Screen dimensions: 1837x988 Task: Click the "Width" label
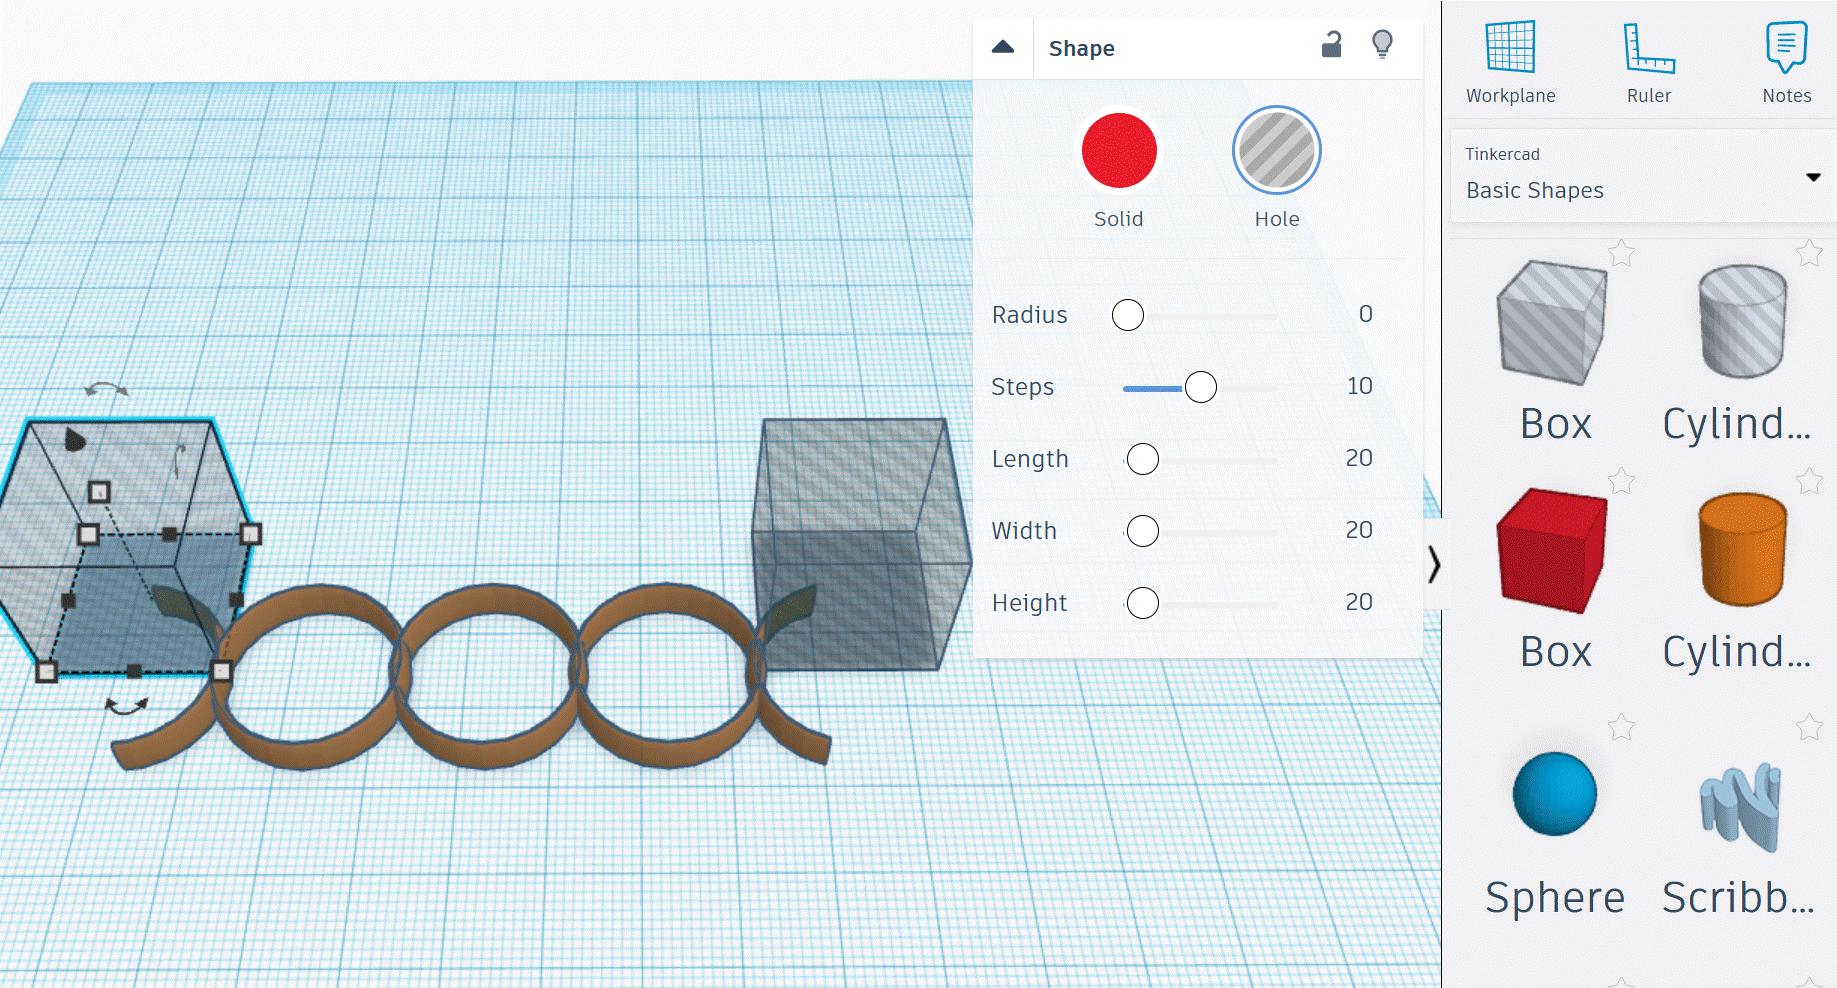[x=1024, y=531]
